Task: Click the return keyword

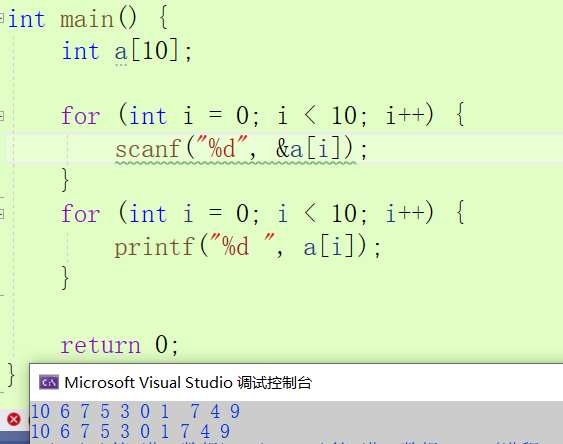Action: tap(101, 345)
